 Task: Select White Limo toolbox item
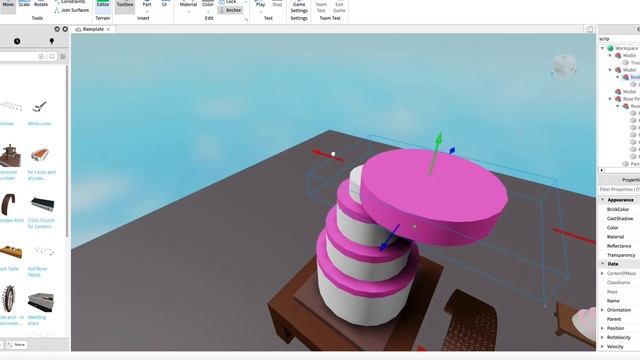(40, 113)
